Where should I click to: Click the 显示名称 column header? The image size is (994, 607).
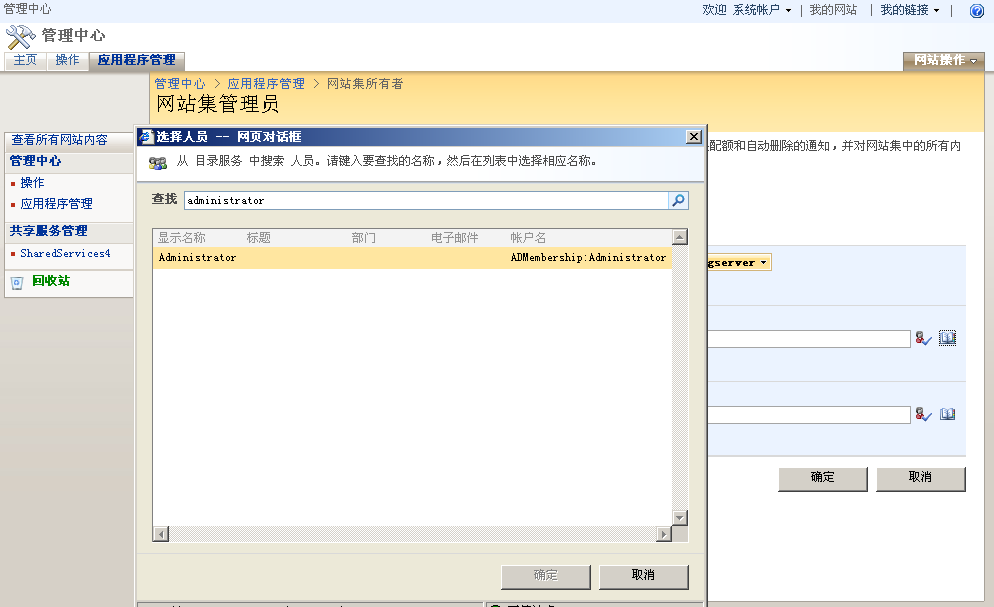(x=182, y=238)
